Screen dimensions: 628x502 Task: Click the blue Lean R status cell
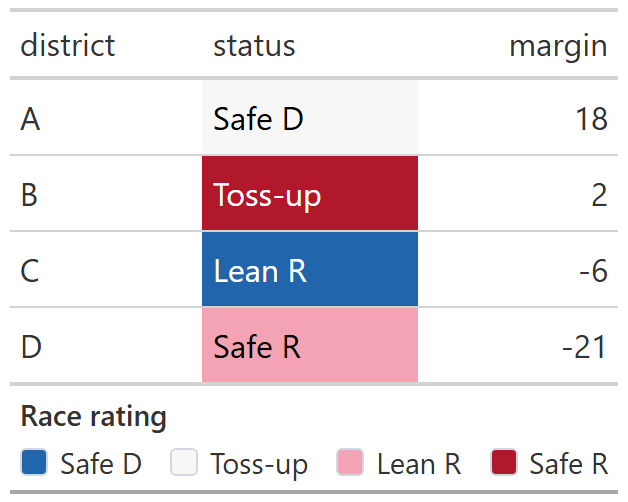tap(309, 270)
